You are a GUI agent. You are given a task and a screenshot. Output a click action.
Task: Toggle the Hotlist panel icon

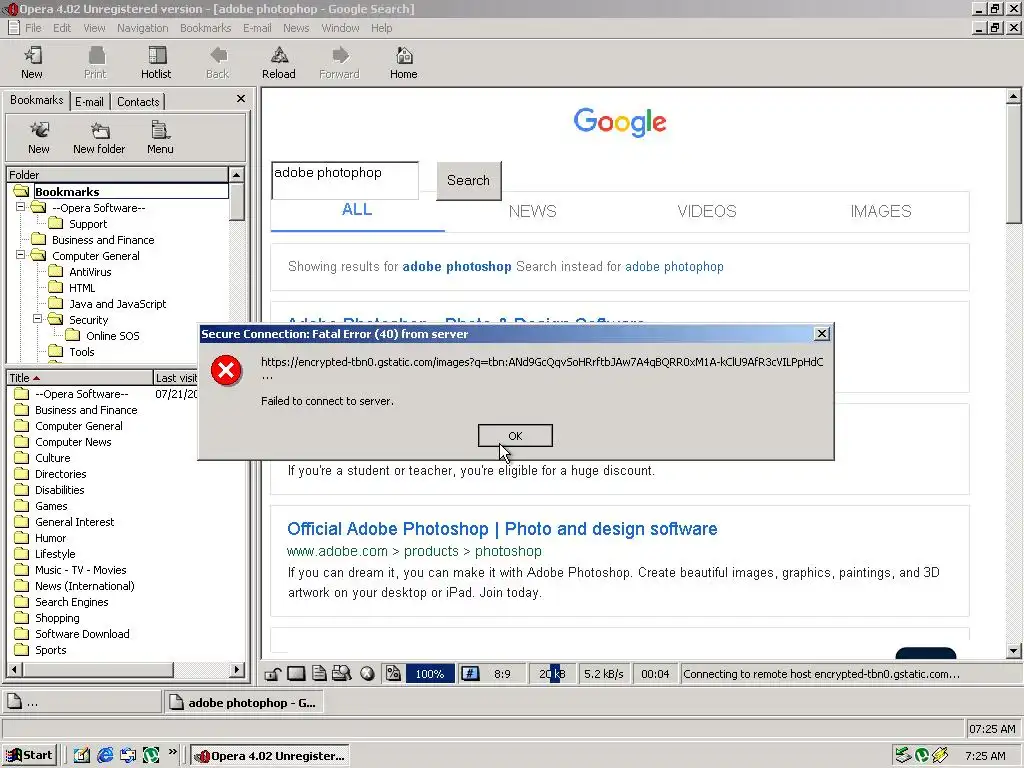tap(157, 56)
